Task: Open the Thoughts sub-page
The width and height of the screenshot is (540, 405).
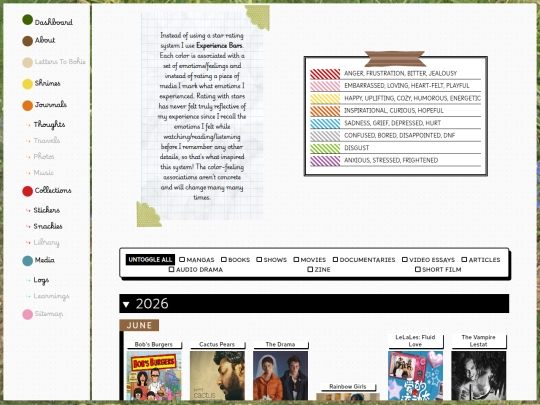Action: point(49,125)
